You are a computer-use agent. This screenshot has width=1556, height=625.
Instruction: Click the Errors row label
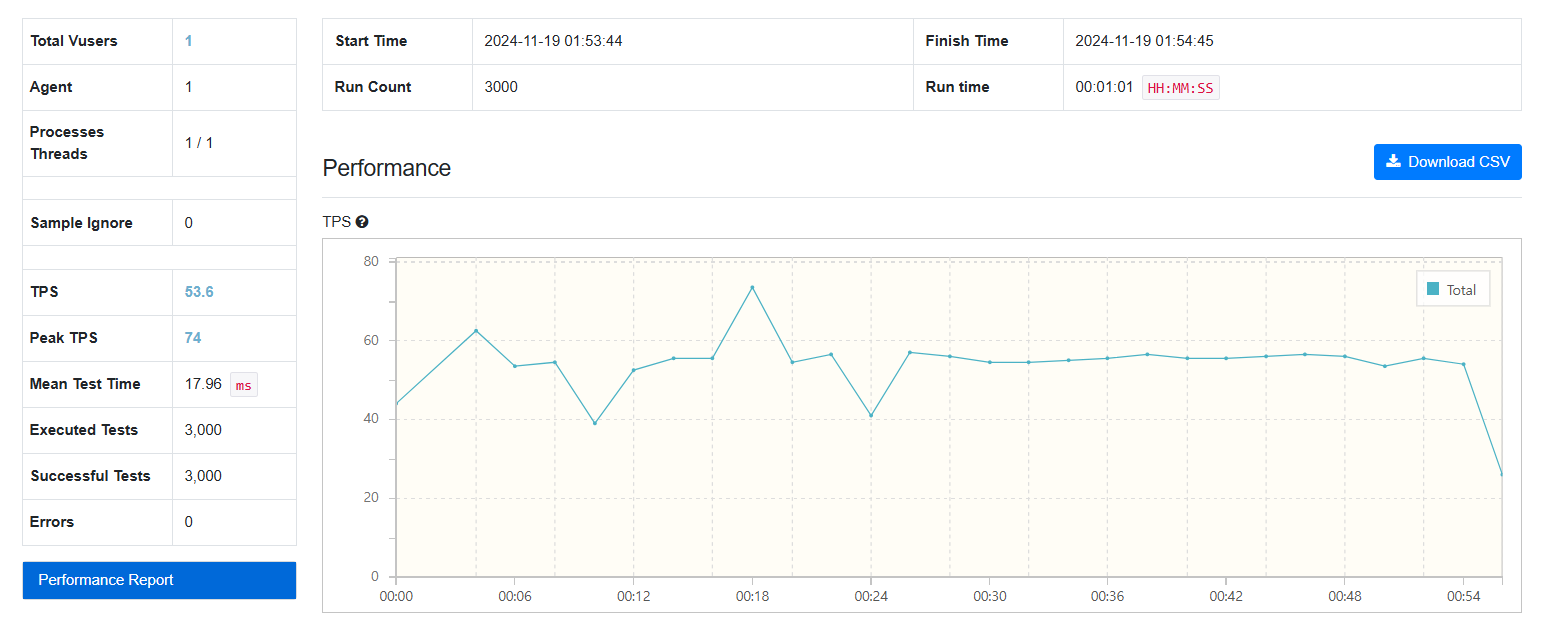tap(52, 522)
